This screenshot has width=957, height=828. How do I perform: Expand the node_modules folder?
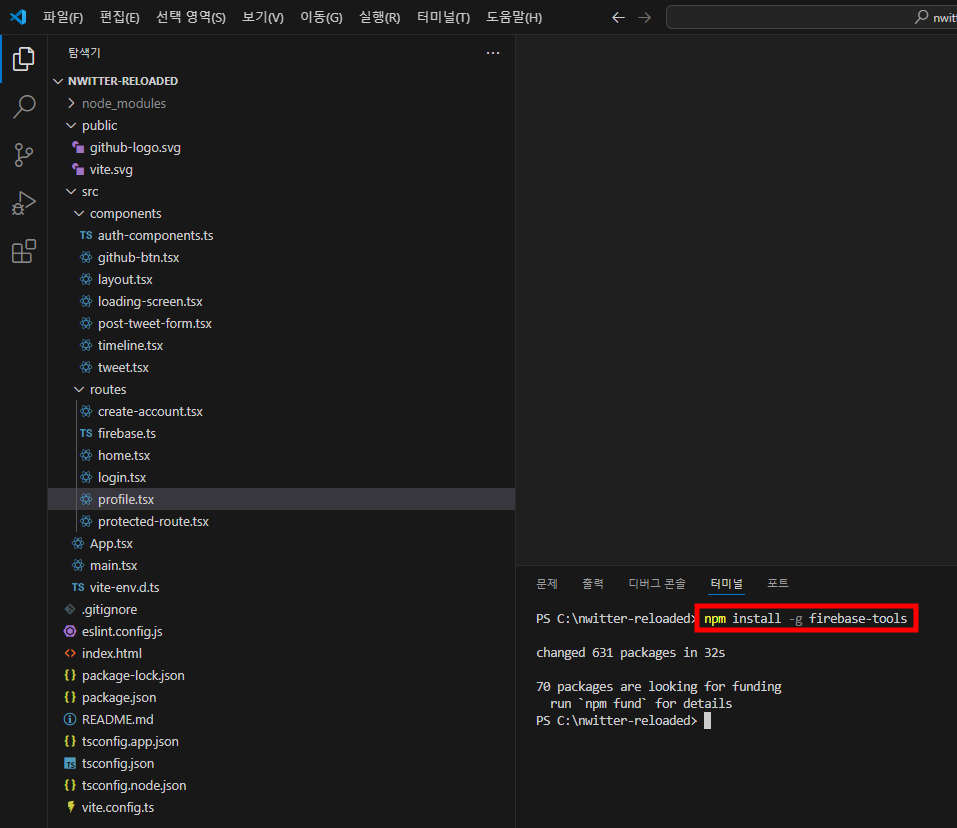[281, 103]
